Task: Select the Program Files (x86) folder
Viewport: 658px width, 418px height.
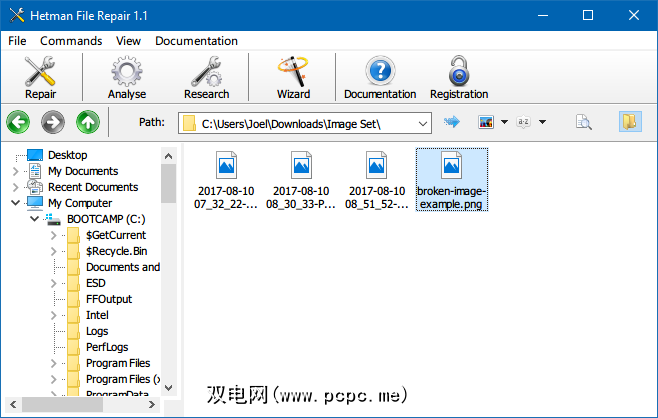Action: [x=123, y=379]
